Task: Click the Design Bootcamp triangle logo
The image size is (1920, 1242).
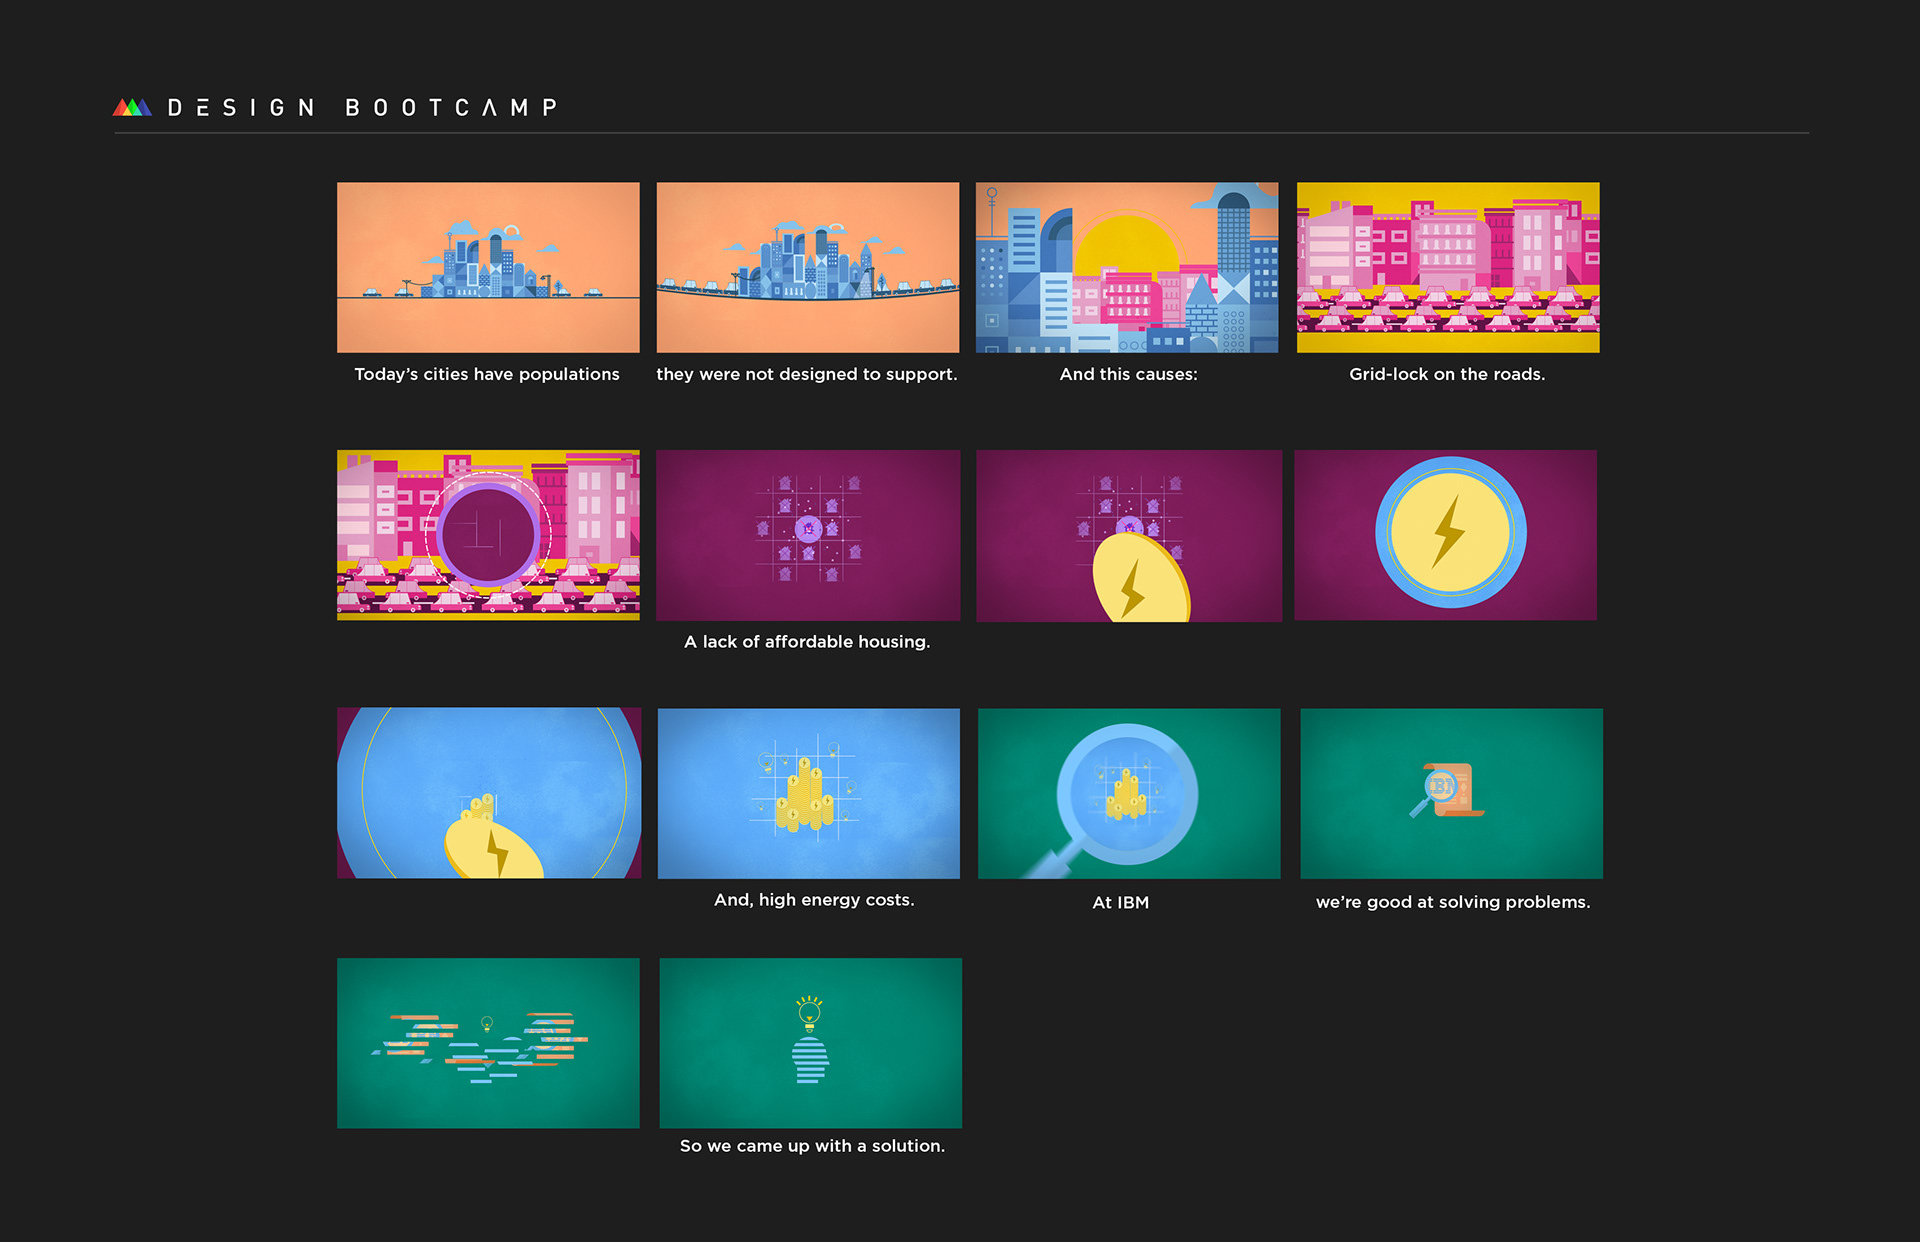Action: [132, 107]
